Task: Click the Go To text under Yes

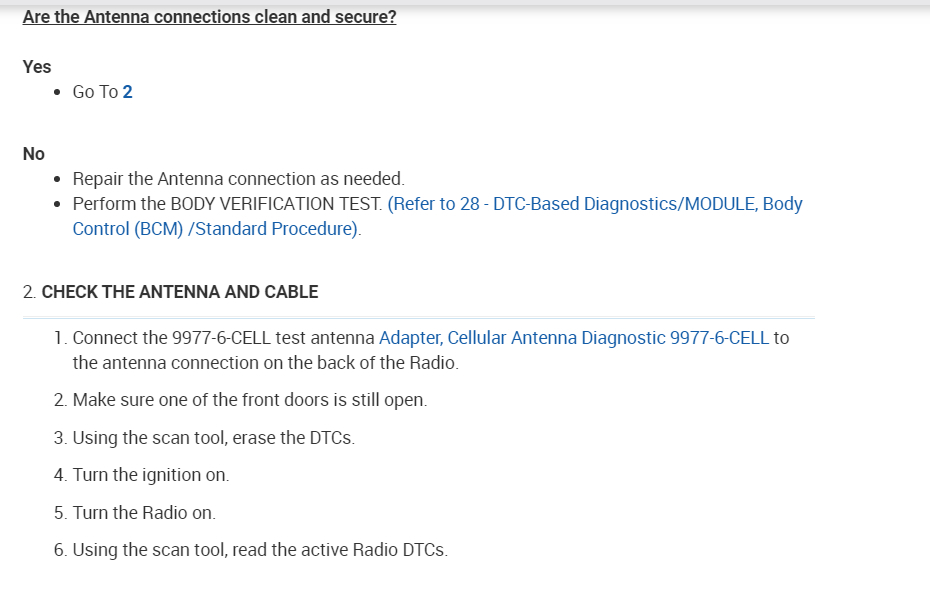Action: pos(95,92)
